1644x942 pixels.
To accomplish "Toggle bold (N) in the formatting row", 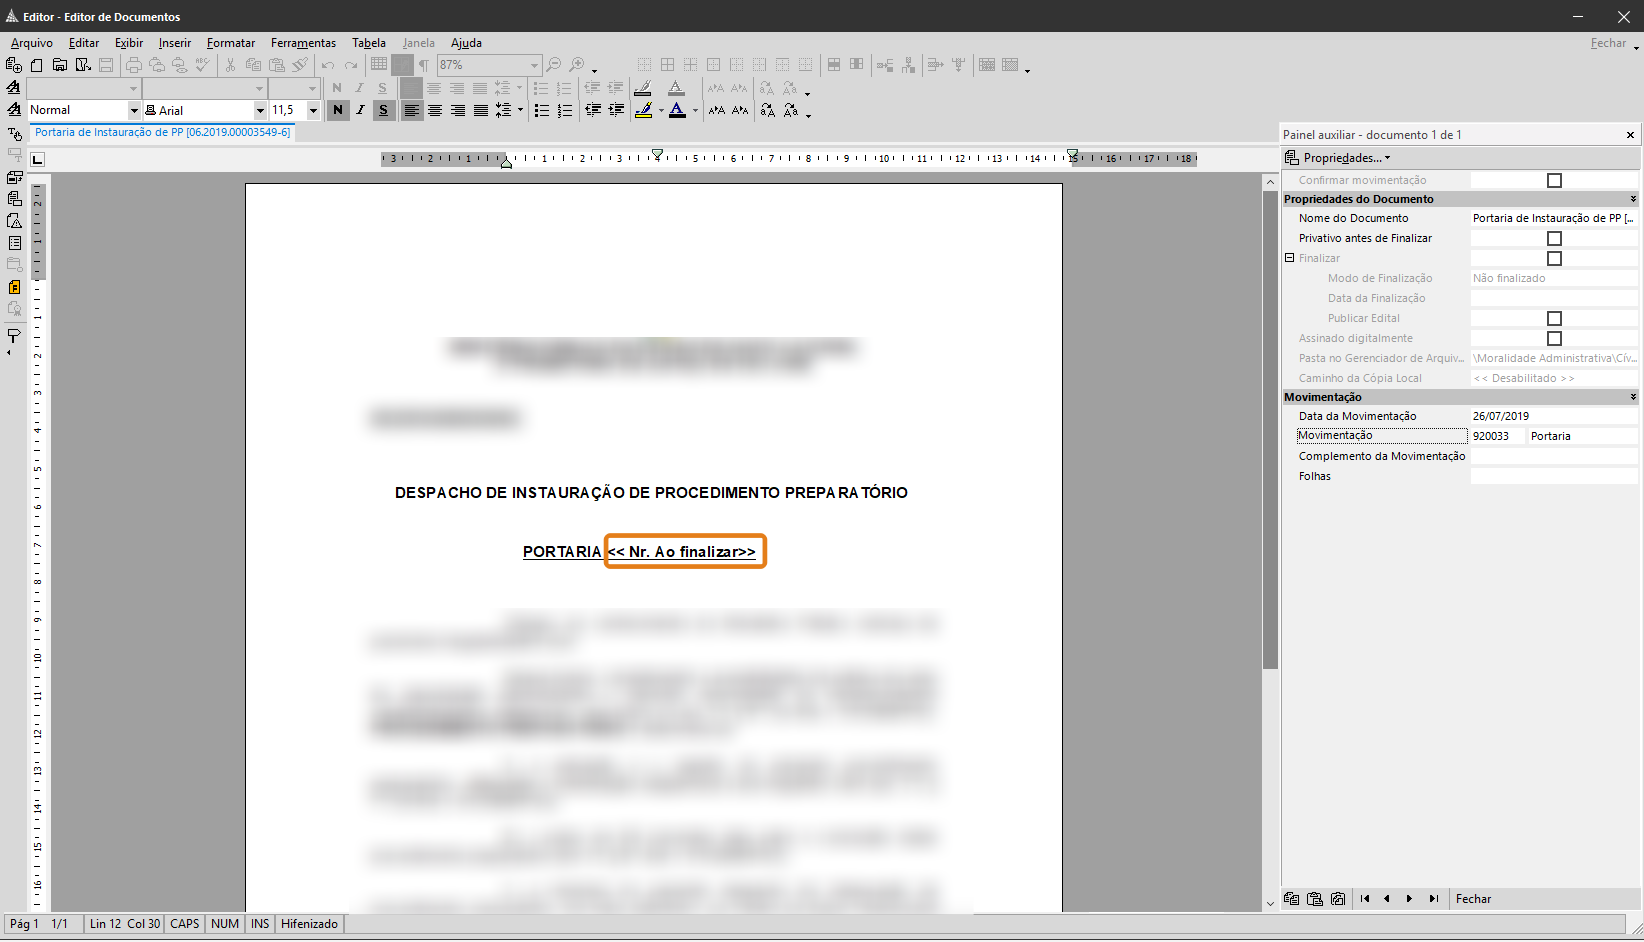I will [x=338, y=110].
